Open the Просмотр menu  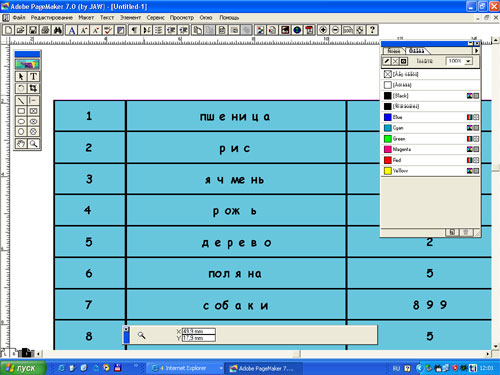[x=182, y=18]
